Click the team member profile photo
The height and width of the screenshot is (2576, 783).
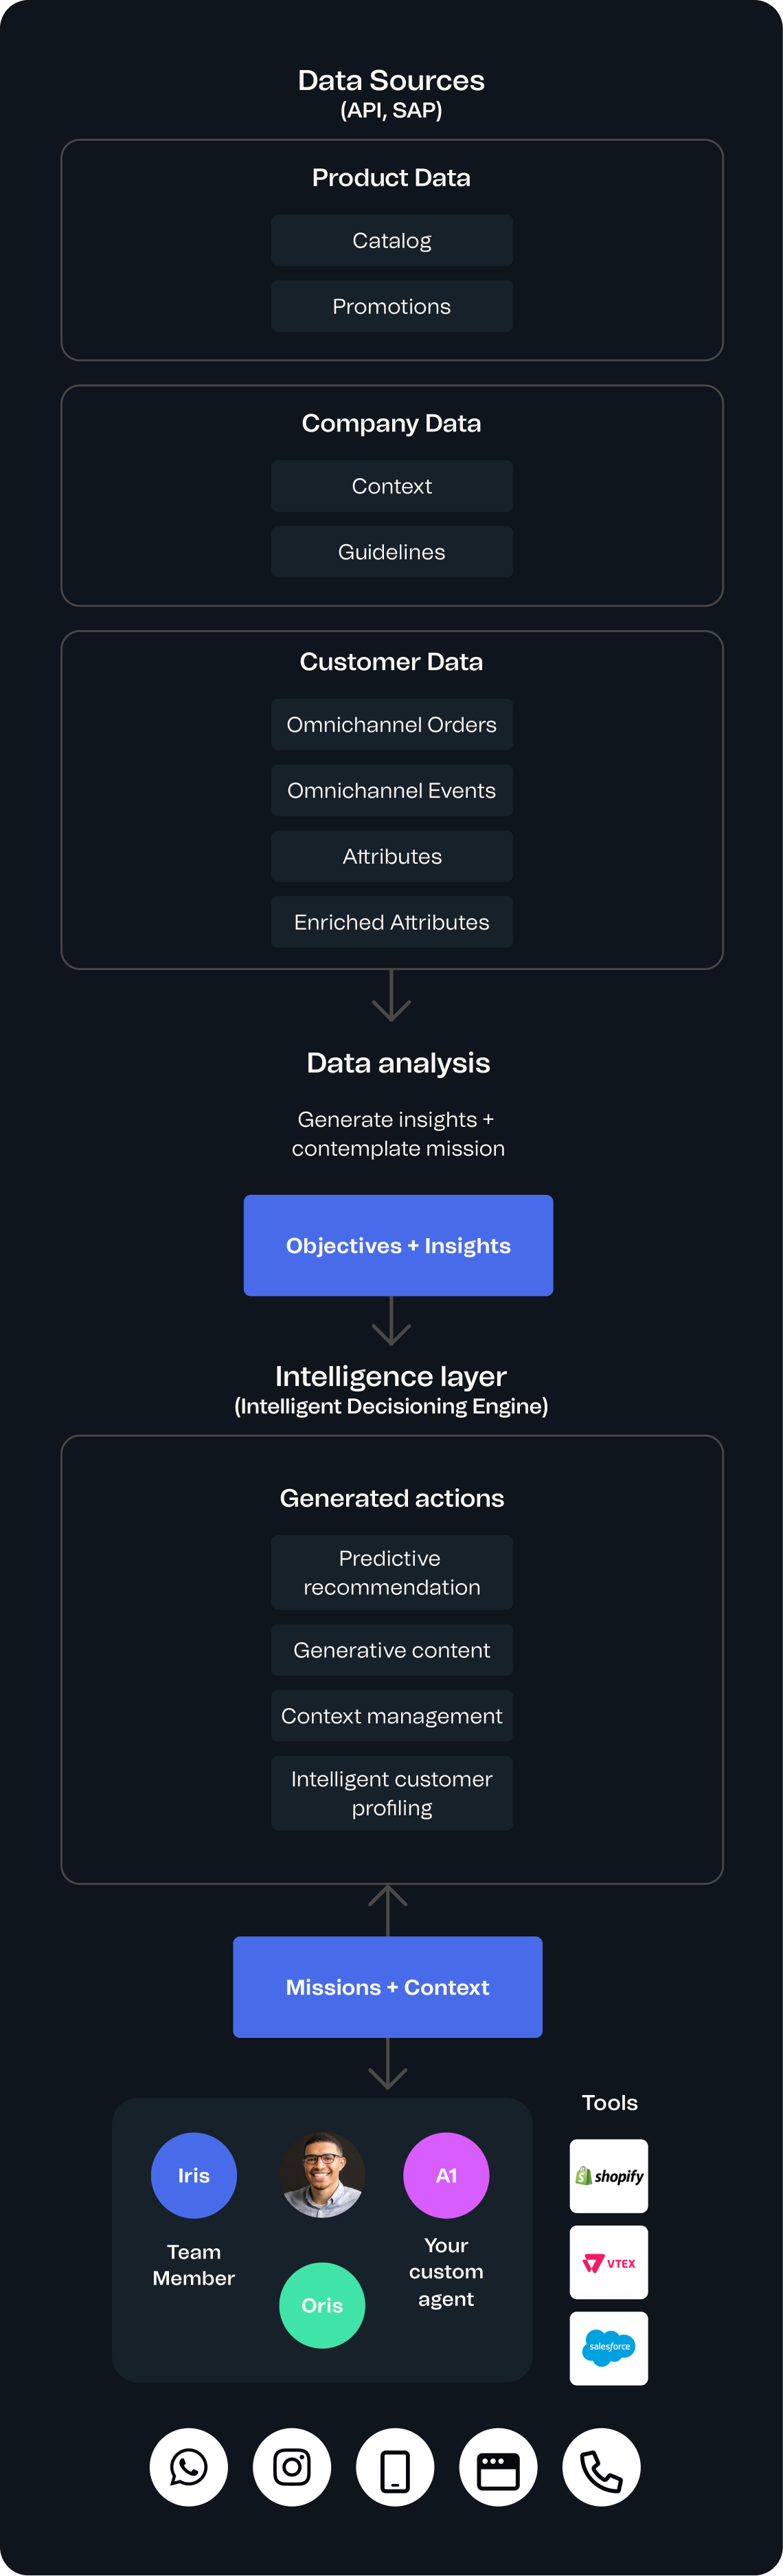[322, 2175]
